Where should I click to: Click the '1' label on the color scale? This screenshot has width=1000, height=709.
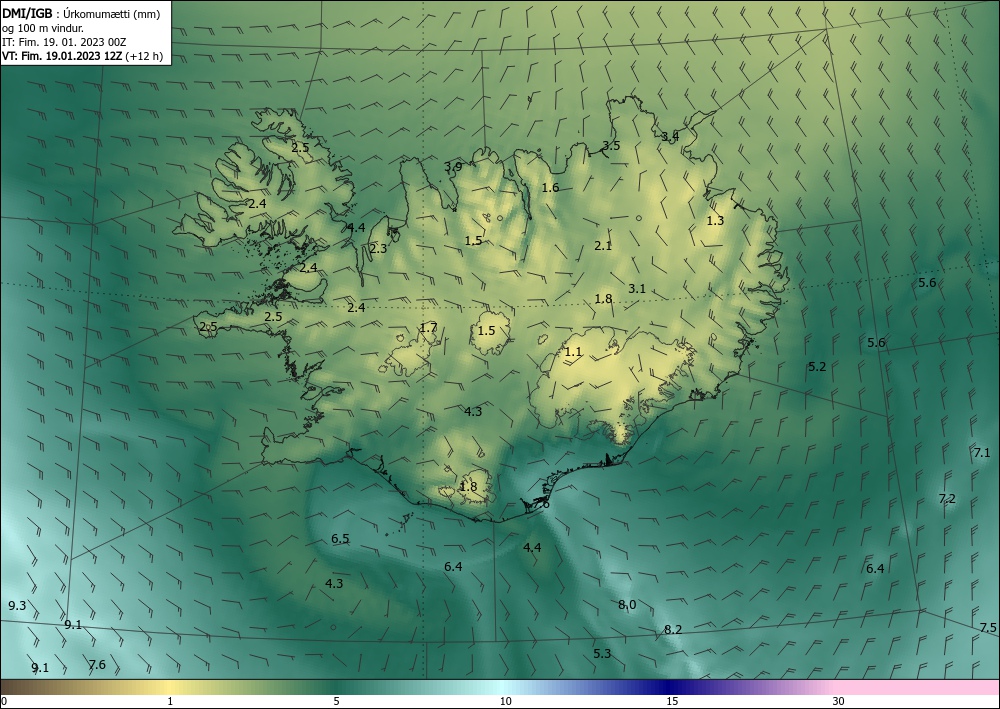pos(170,701)
